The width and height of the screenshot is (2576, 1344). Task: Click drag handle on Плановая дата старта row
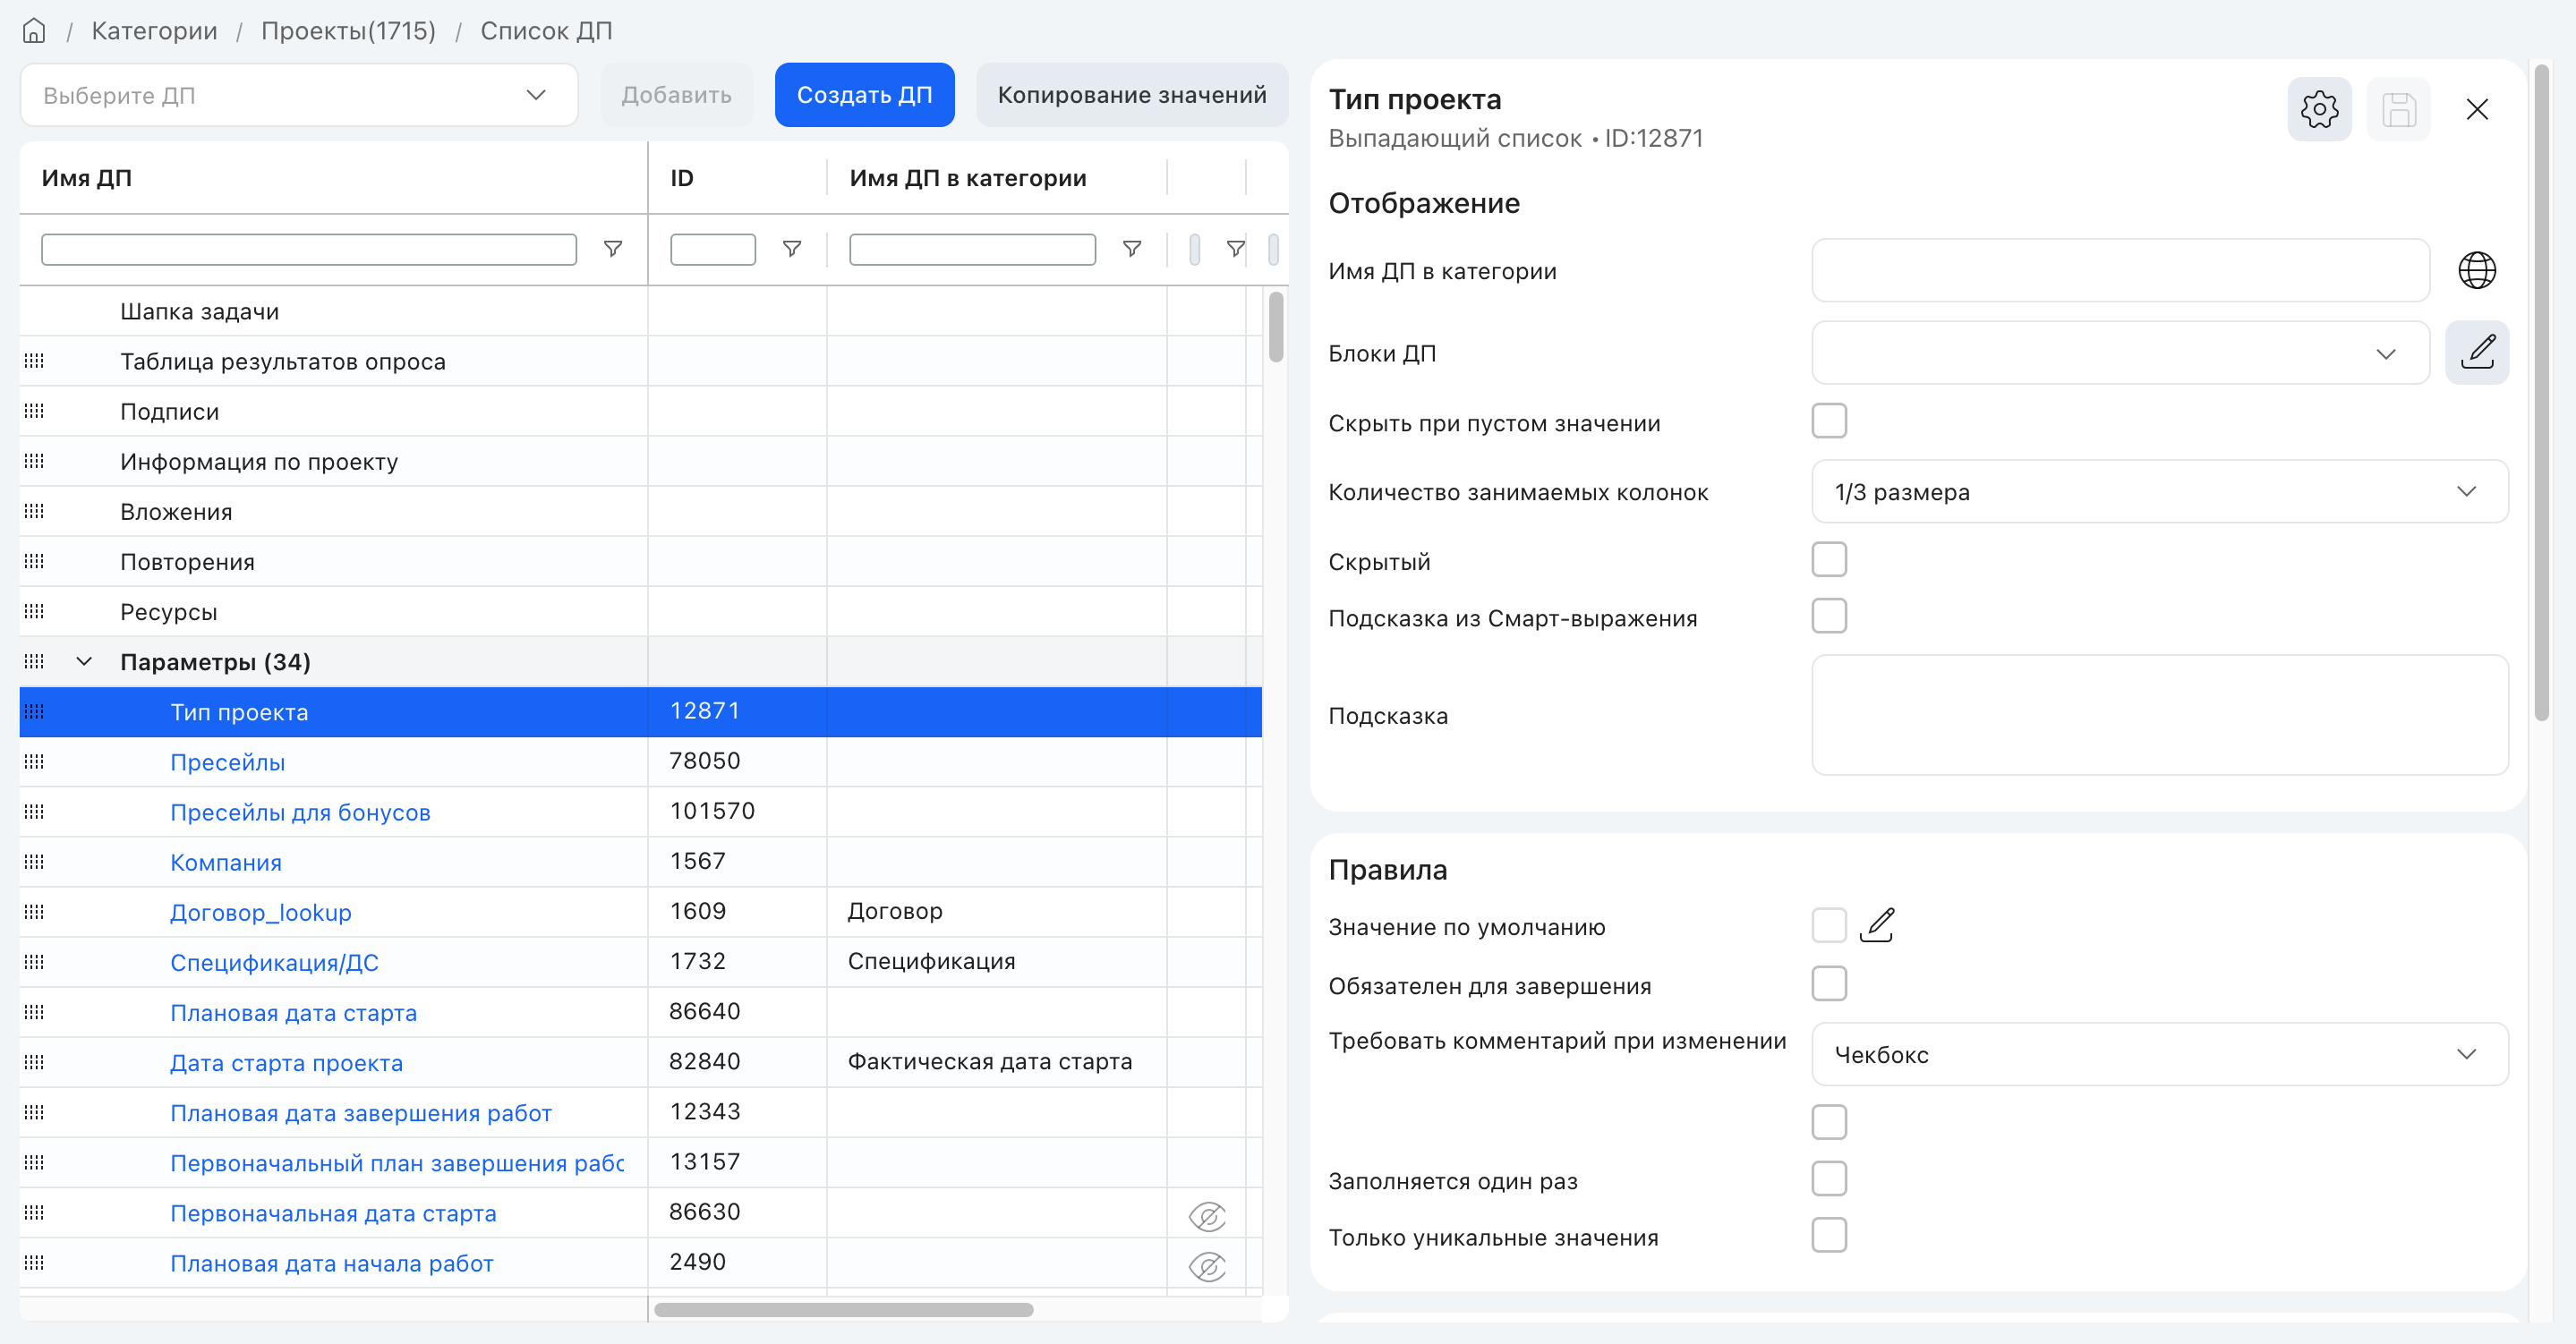tap(34, 1012)
